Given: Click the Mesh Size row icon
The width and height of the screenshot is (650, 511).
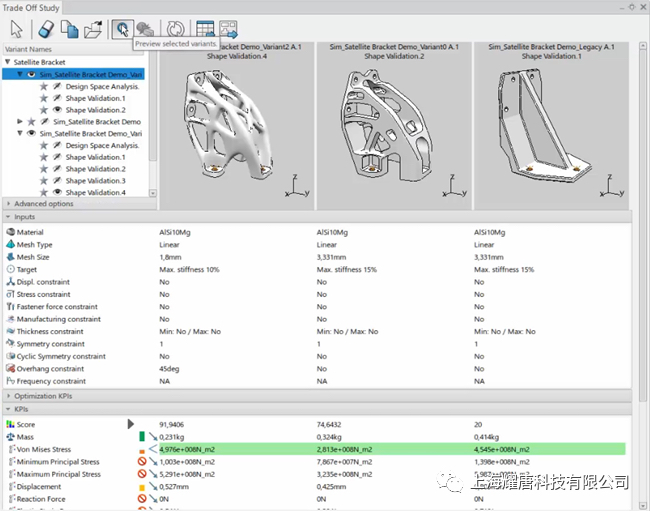Looking at the screenshot, I should pyautogui.click(x=10, y=257).
